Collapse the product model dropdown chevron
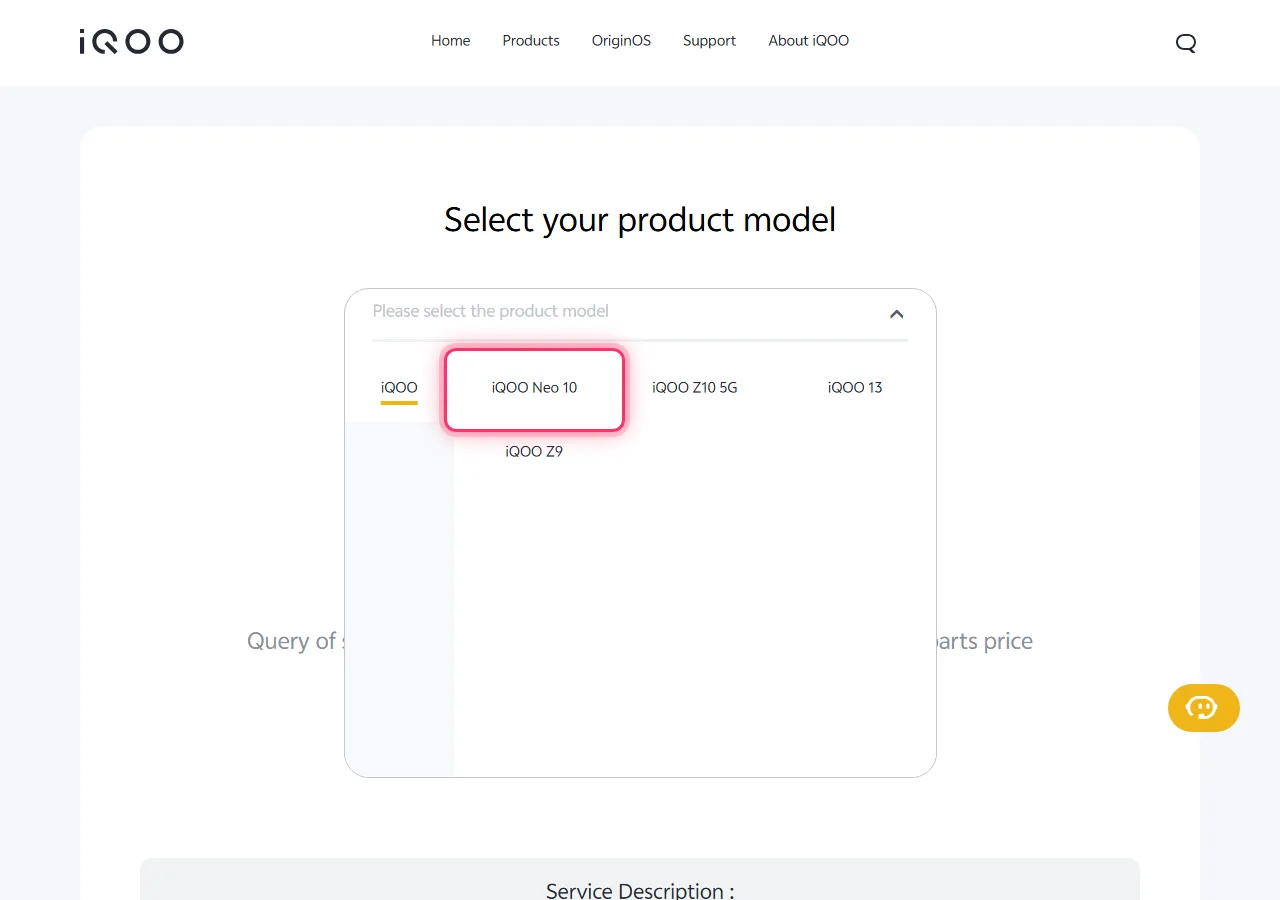Viewport: 1280px width, 900px height. point(896,314)
